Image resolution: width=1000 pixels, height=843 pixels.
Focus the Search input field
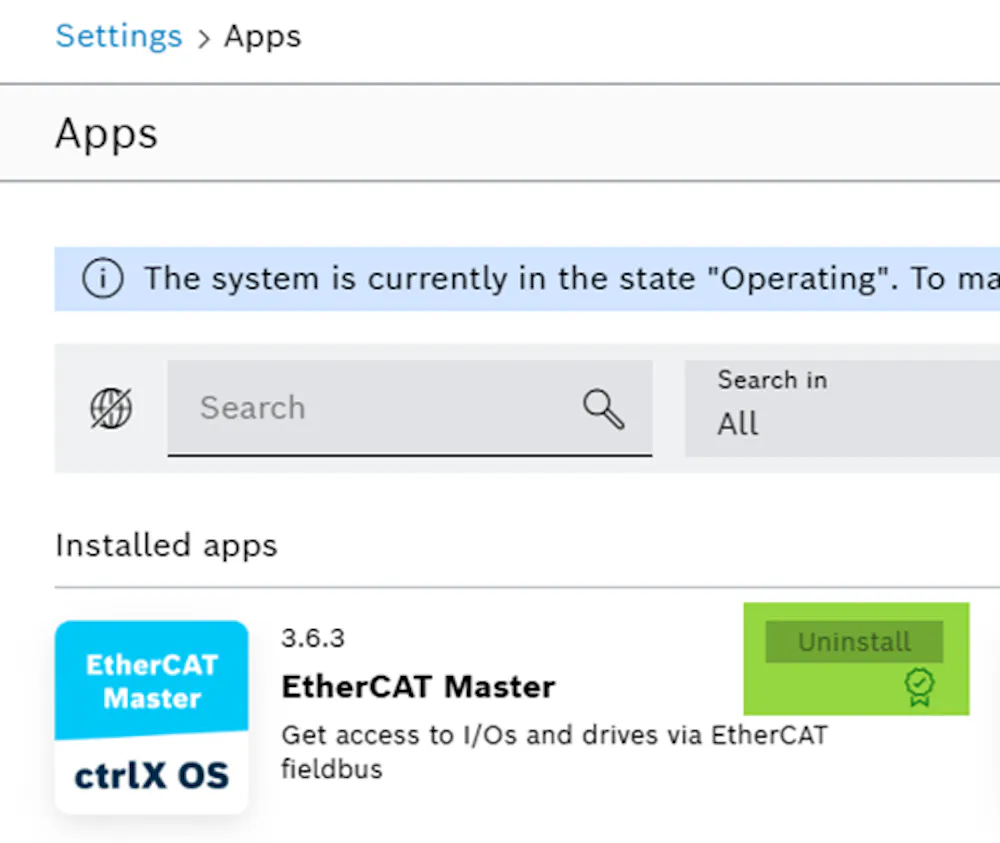[x=409, y=408]
